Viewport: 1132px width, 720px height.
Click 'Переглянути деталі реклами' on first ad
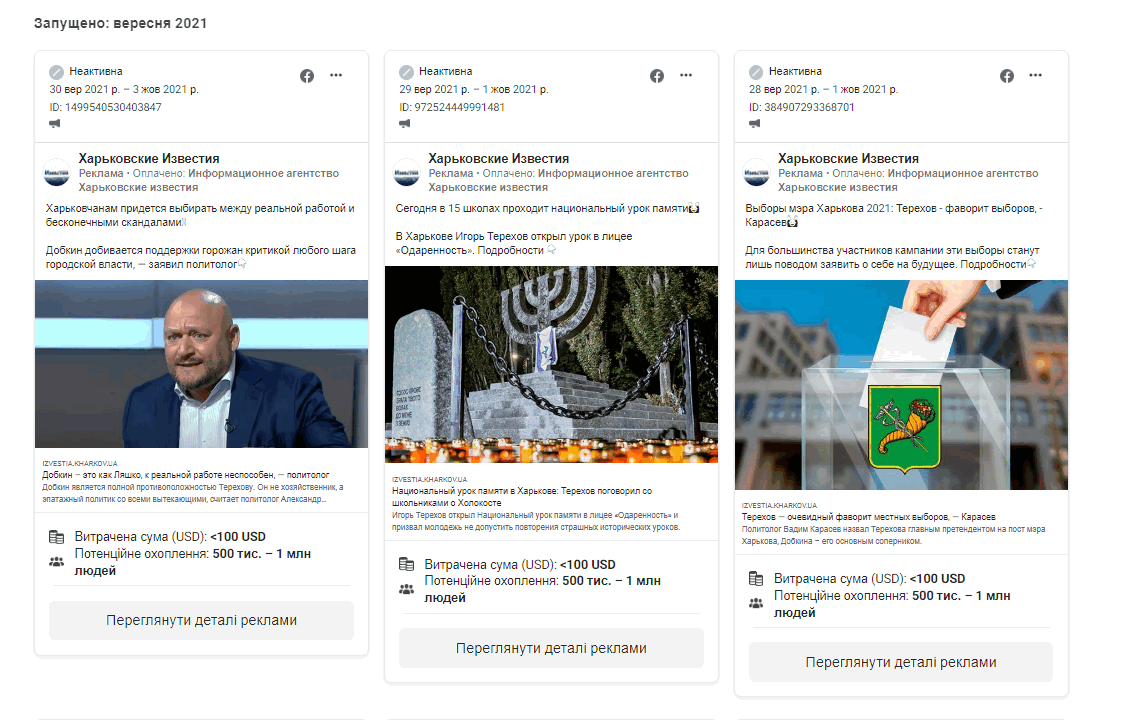[201, 620]
